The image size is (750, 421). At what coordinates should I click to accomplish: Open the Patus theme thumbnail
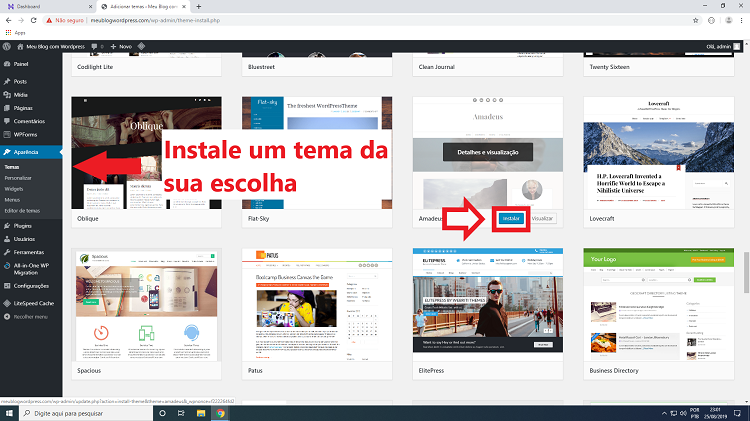[x=317, y=305]
